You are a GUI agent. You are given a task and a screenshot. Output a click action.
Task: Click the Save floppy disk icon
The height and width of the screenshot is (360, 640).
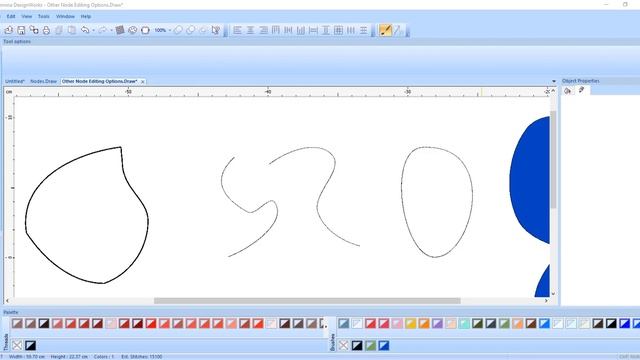pos(21,30)
